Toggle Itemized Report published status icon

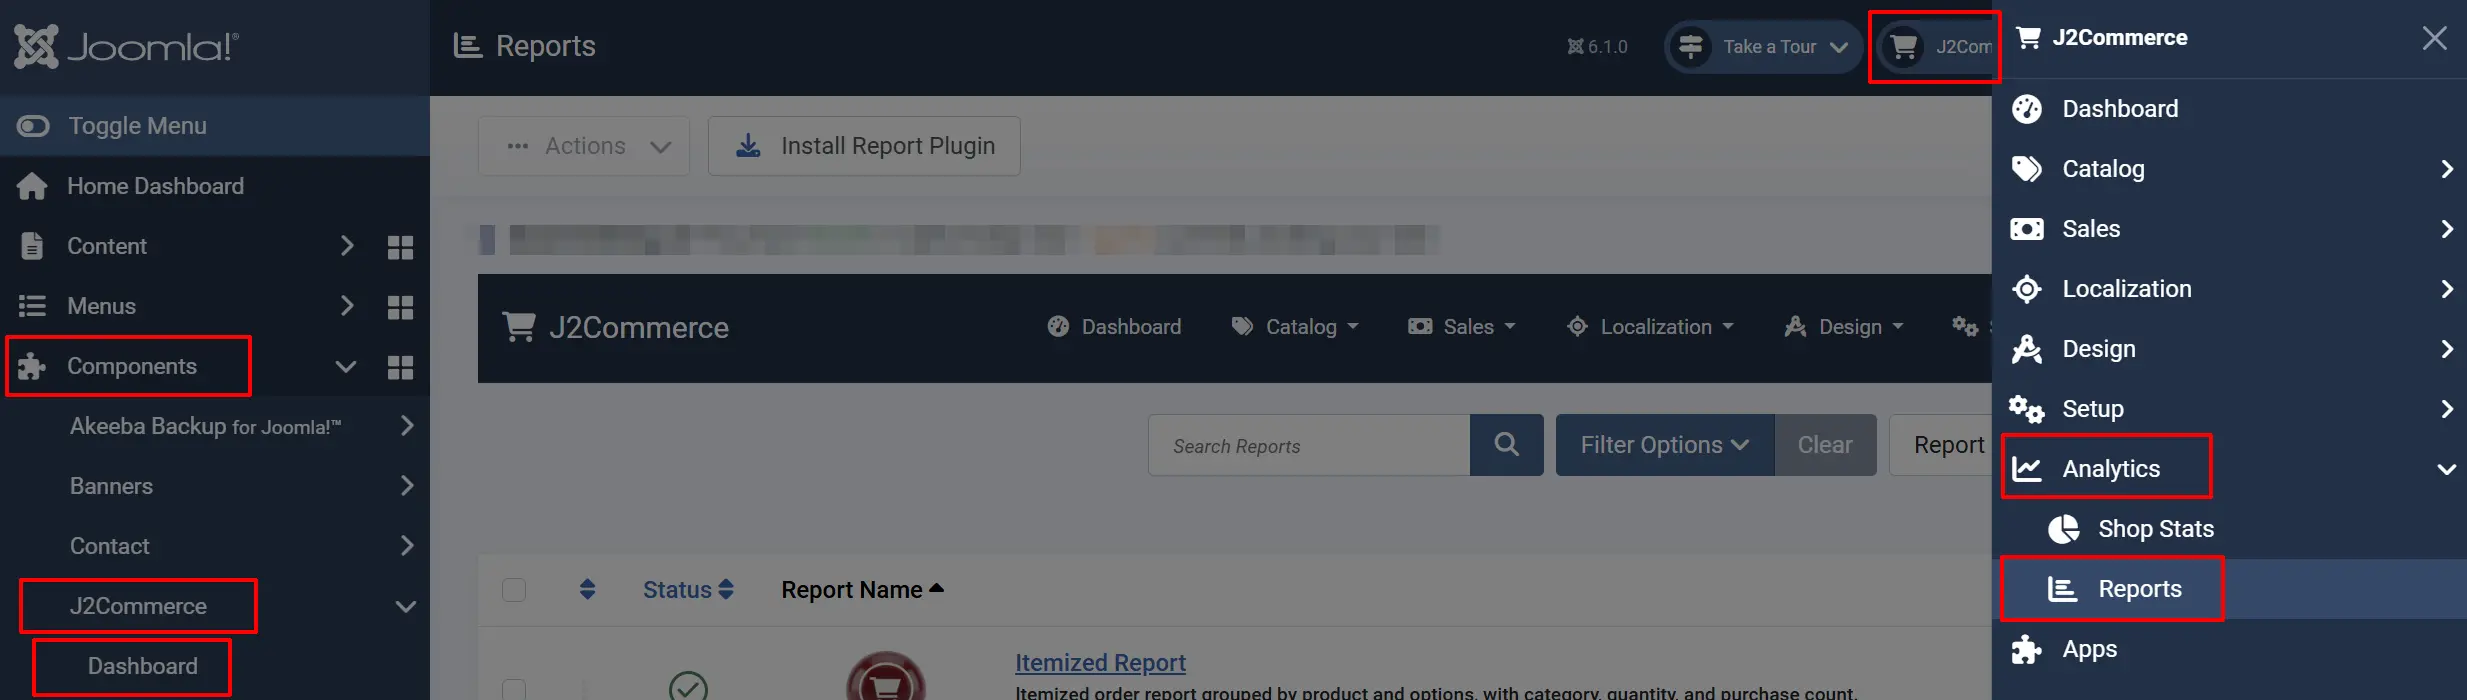click(688, 688)
